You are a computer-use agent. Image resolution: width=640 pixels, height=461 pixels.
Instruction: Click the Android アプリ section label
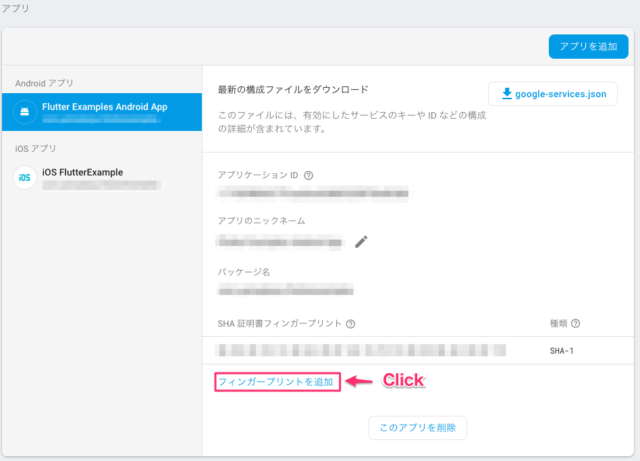click(44, 83)
